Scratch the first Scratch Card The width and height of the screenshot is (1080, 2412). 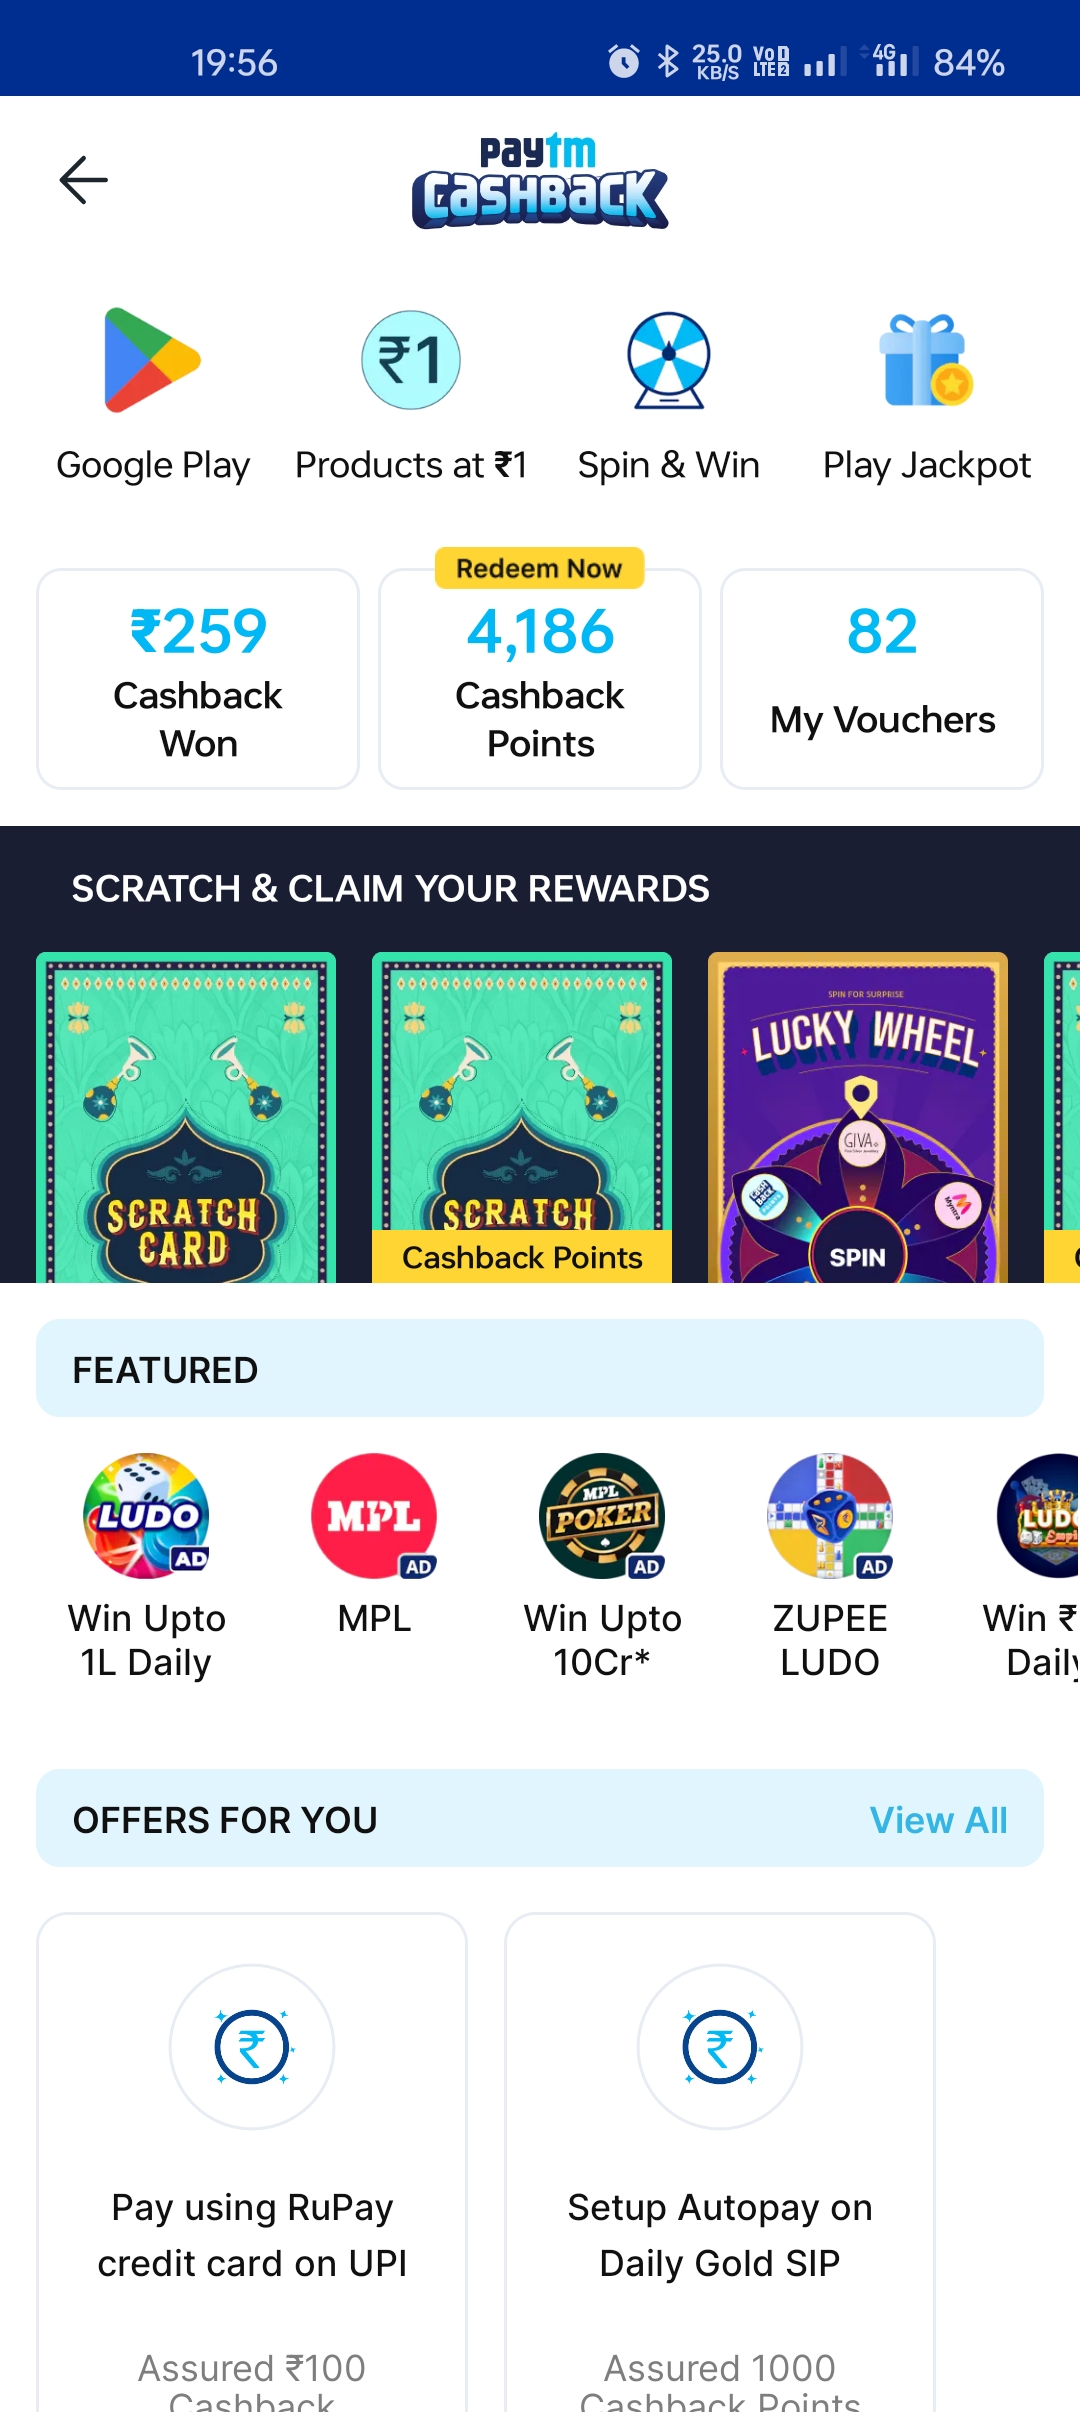pos(186,1117)
